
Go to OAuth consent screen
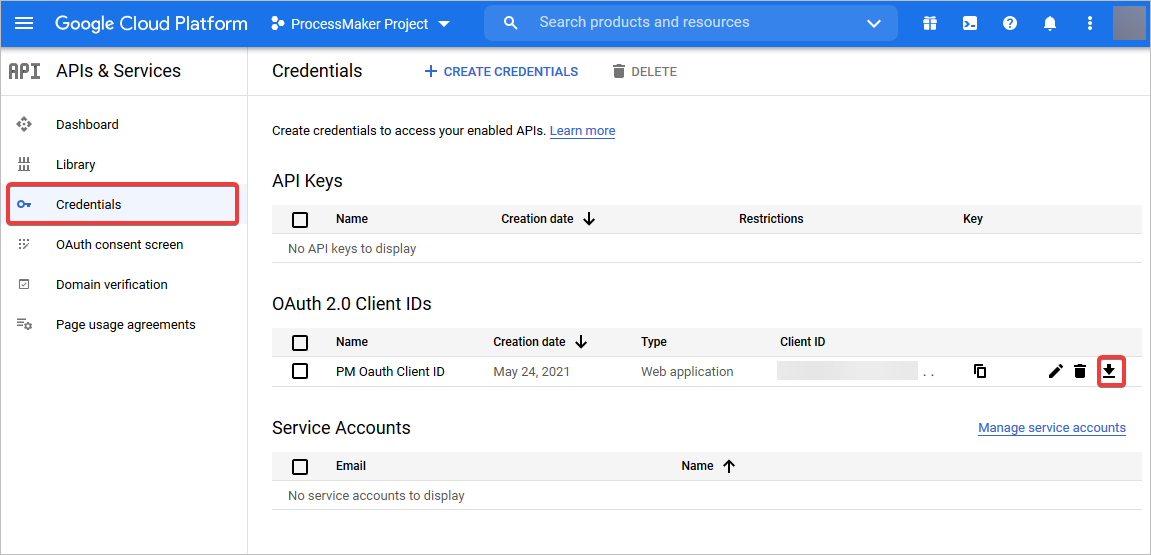(x=119, y=244)
